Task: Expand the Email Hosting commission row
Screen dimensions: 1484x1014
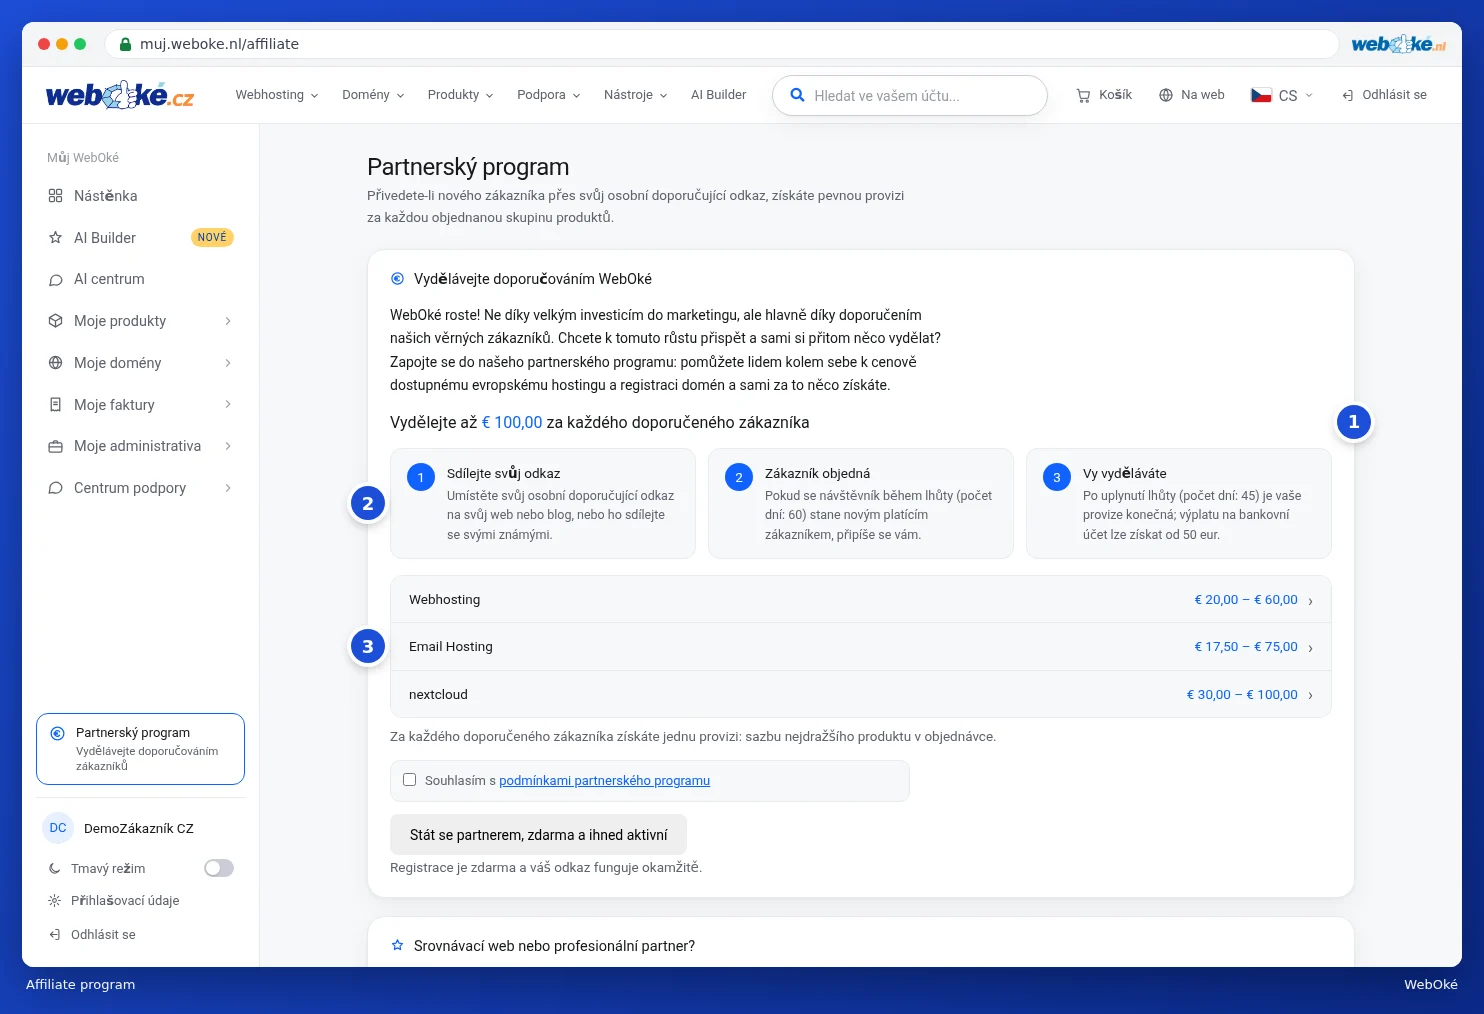Action: [861, 647]
